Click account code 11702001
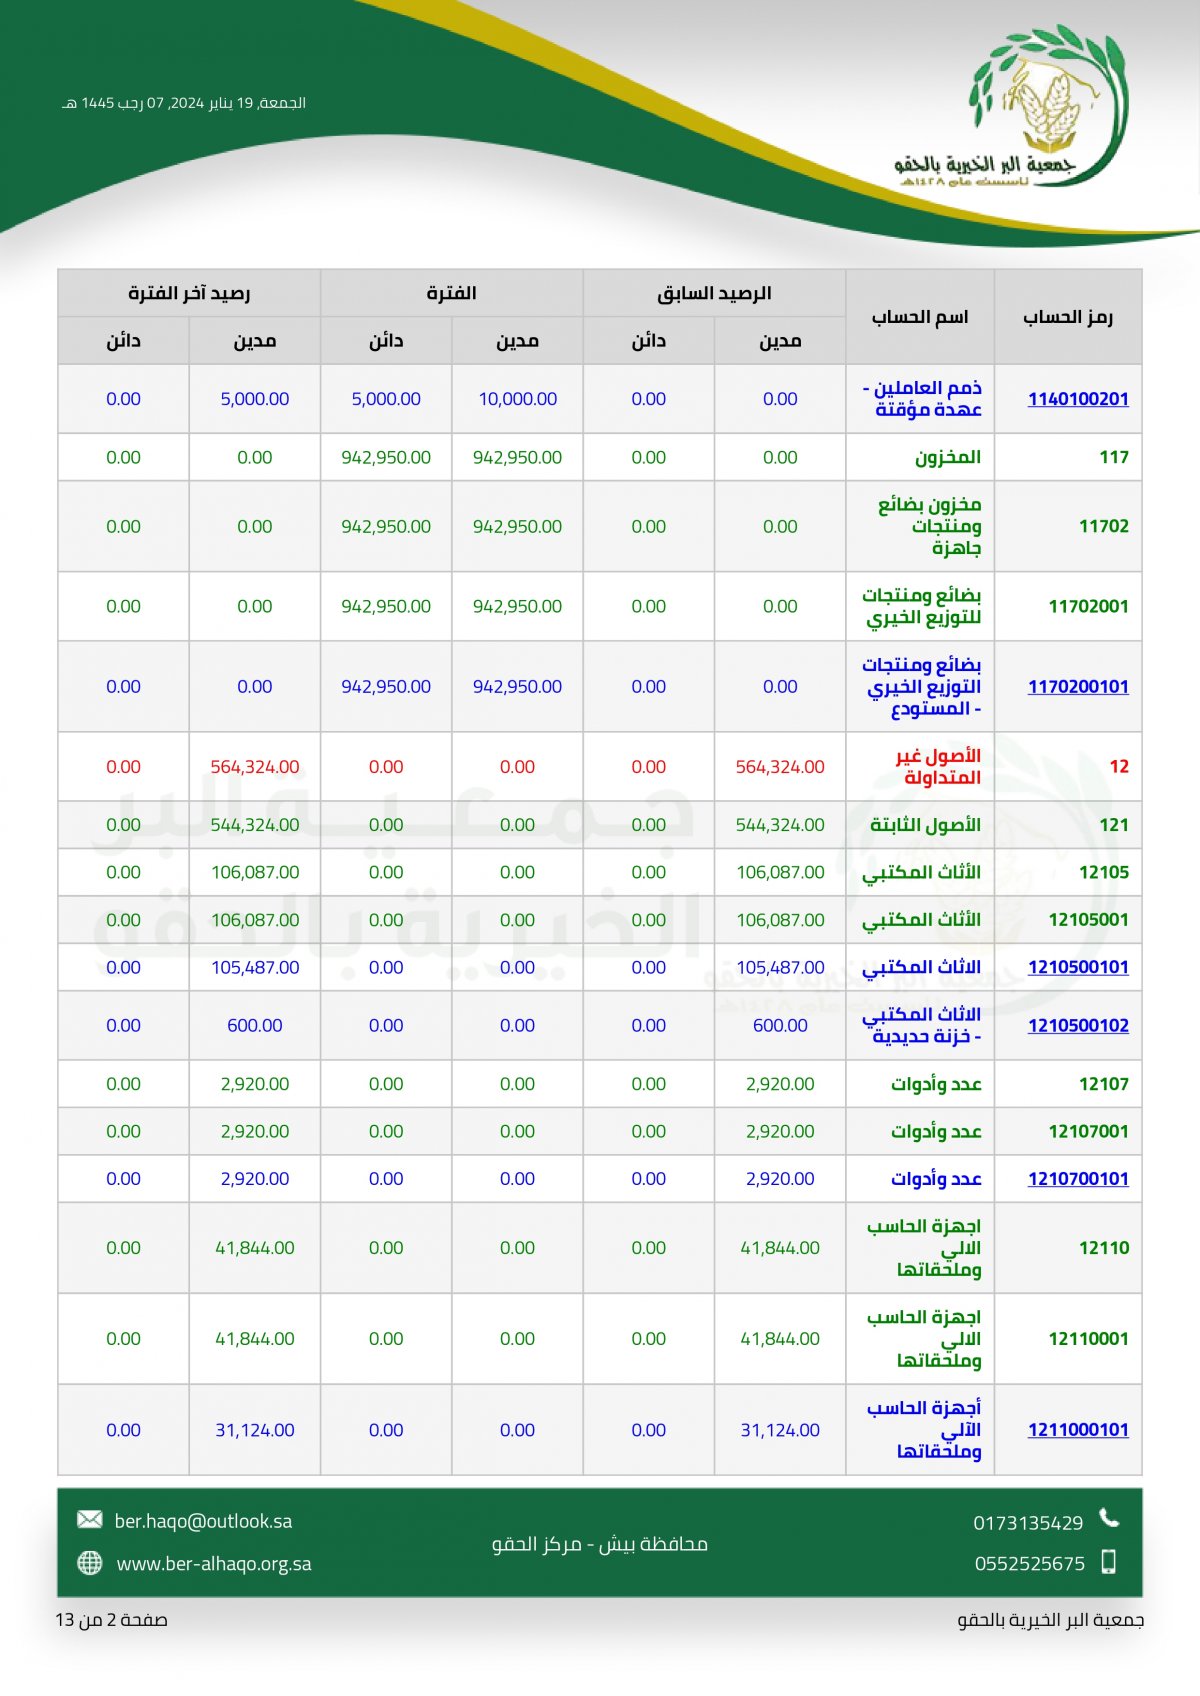 (1088, 606)
